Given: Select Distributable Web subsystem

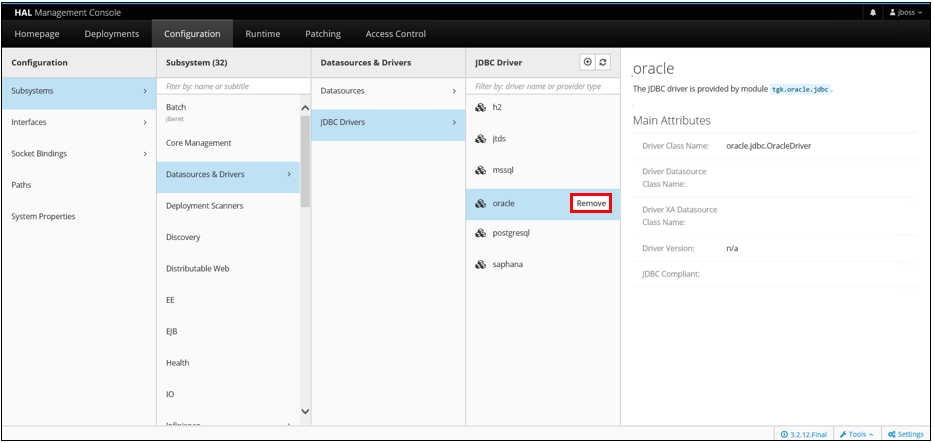Looking at the screenshot, I should pos(228,269).
